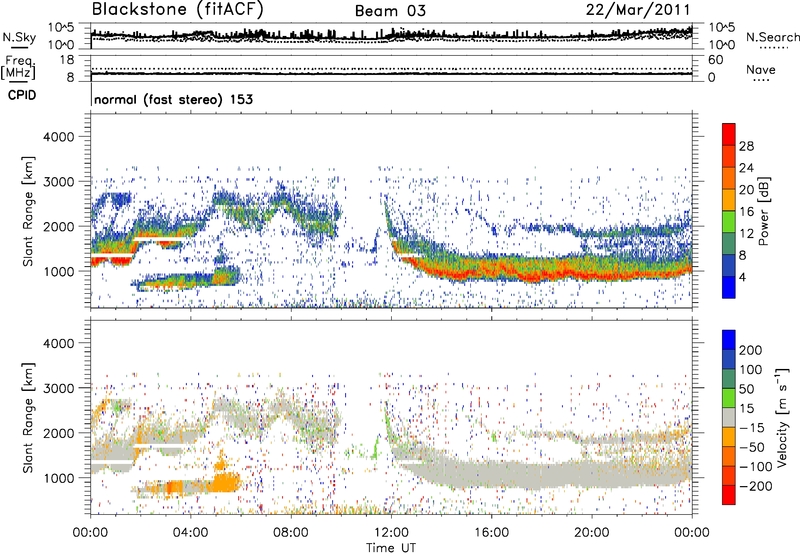Click the '4000' slant range label on power plot
This screenshot has height=554, width=800.
(58, 137)
